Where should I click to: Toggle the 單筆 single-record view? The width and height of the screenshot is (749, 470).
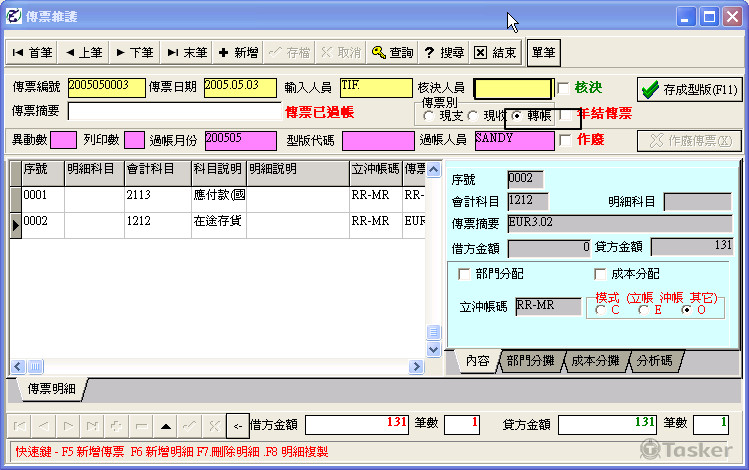point(544,53)
